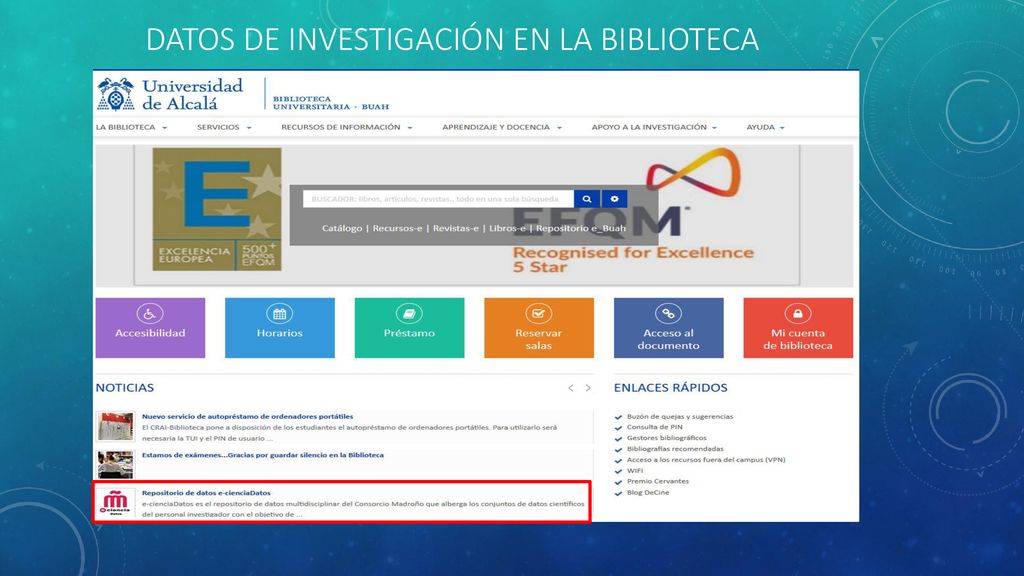Open news on autopréstamo de ordenadores portátiles

point(248,416)
